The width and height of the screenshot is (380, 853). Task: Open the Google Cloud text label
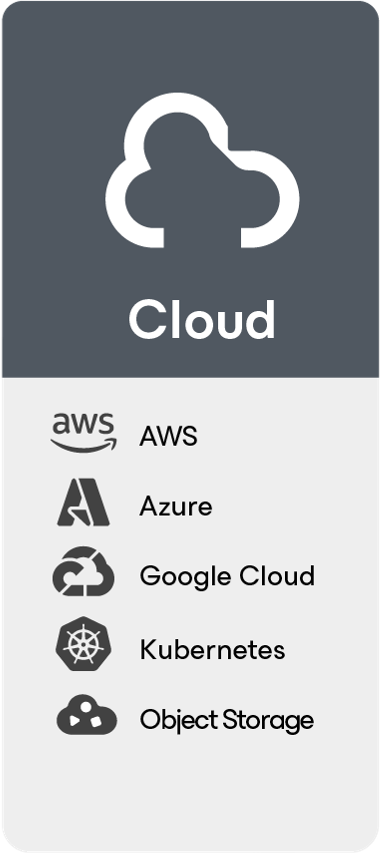point(227,577)
